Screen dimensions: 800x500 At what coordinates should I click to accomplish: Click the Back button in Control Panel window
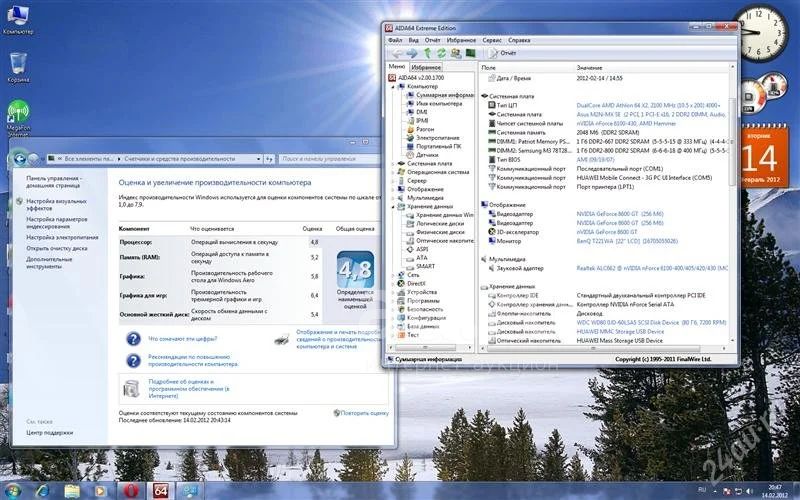click(19, 159)
